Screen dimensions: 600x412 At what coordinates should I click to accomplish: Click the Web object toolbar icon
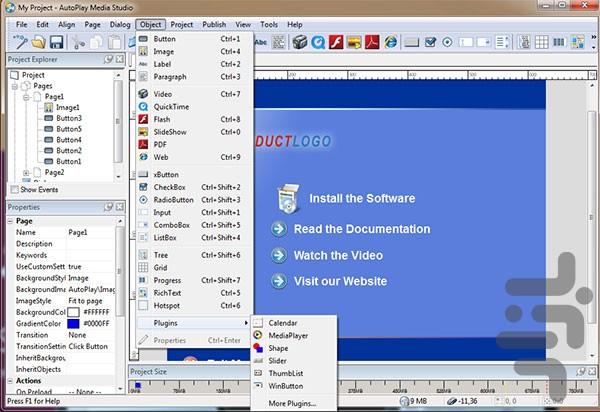click(x=390, y=42)
